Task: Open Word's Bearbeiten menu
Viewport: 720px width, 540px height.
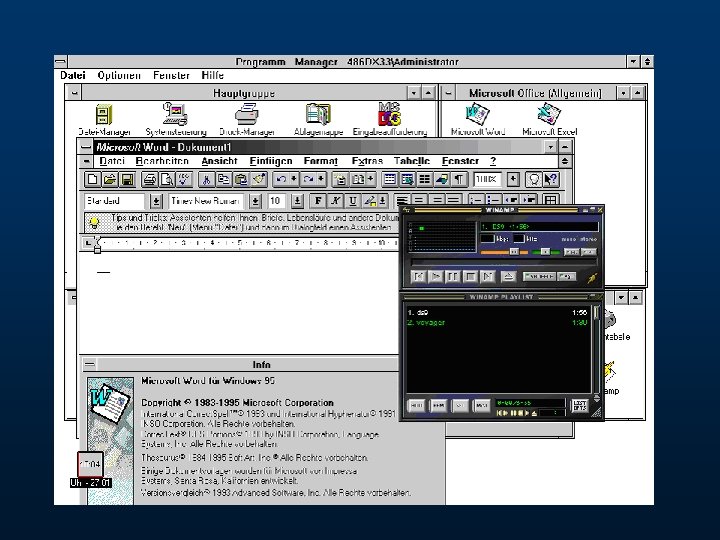Action: [x=162, y=161]
